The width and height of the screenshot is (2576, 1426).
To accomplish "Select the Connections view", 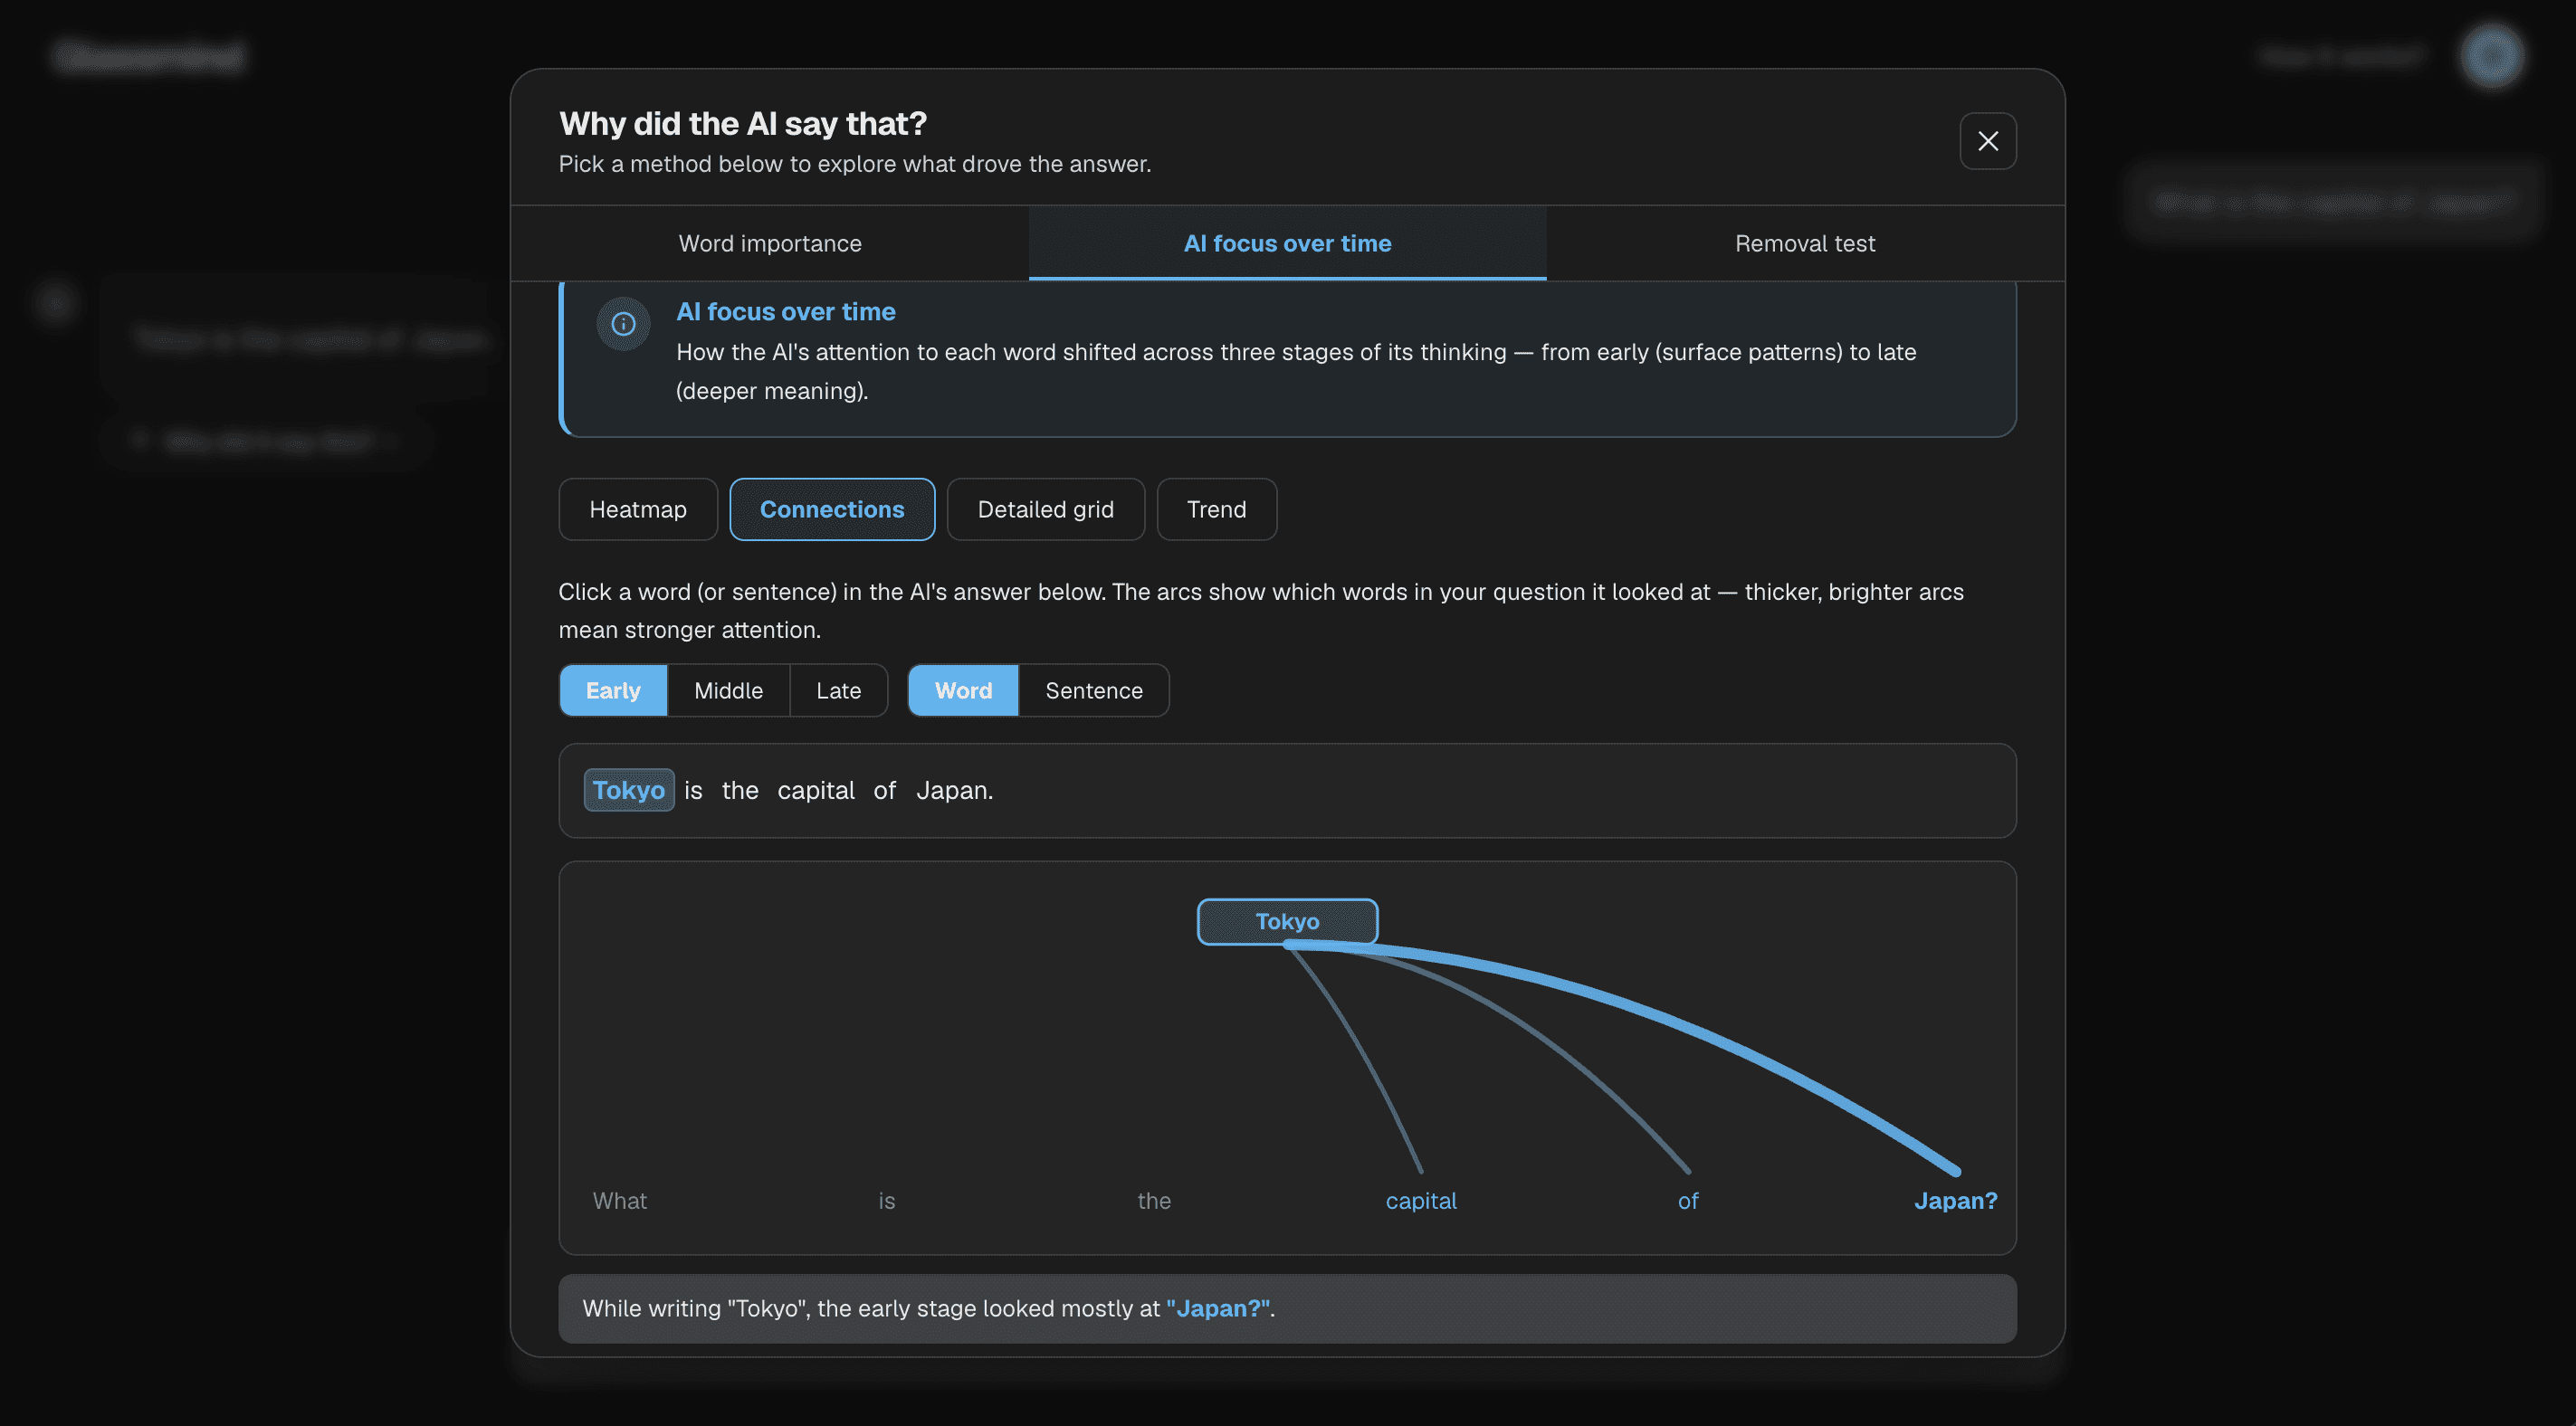I will (832, 509).
